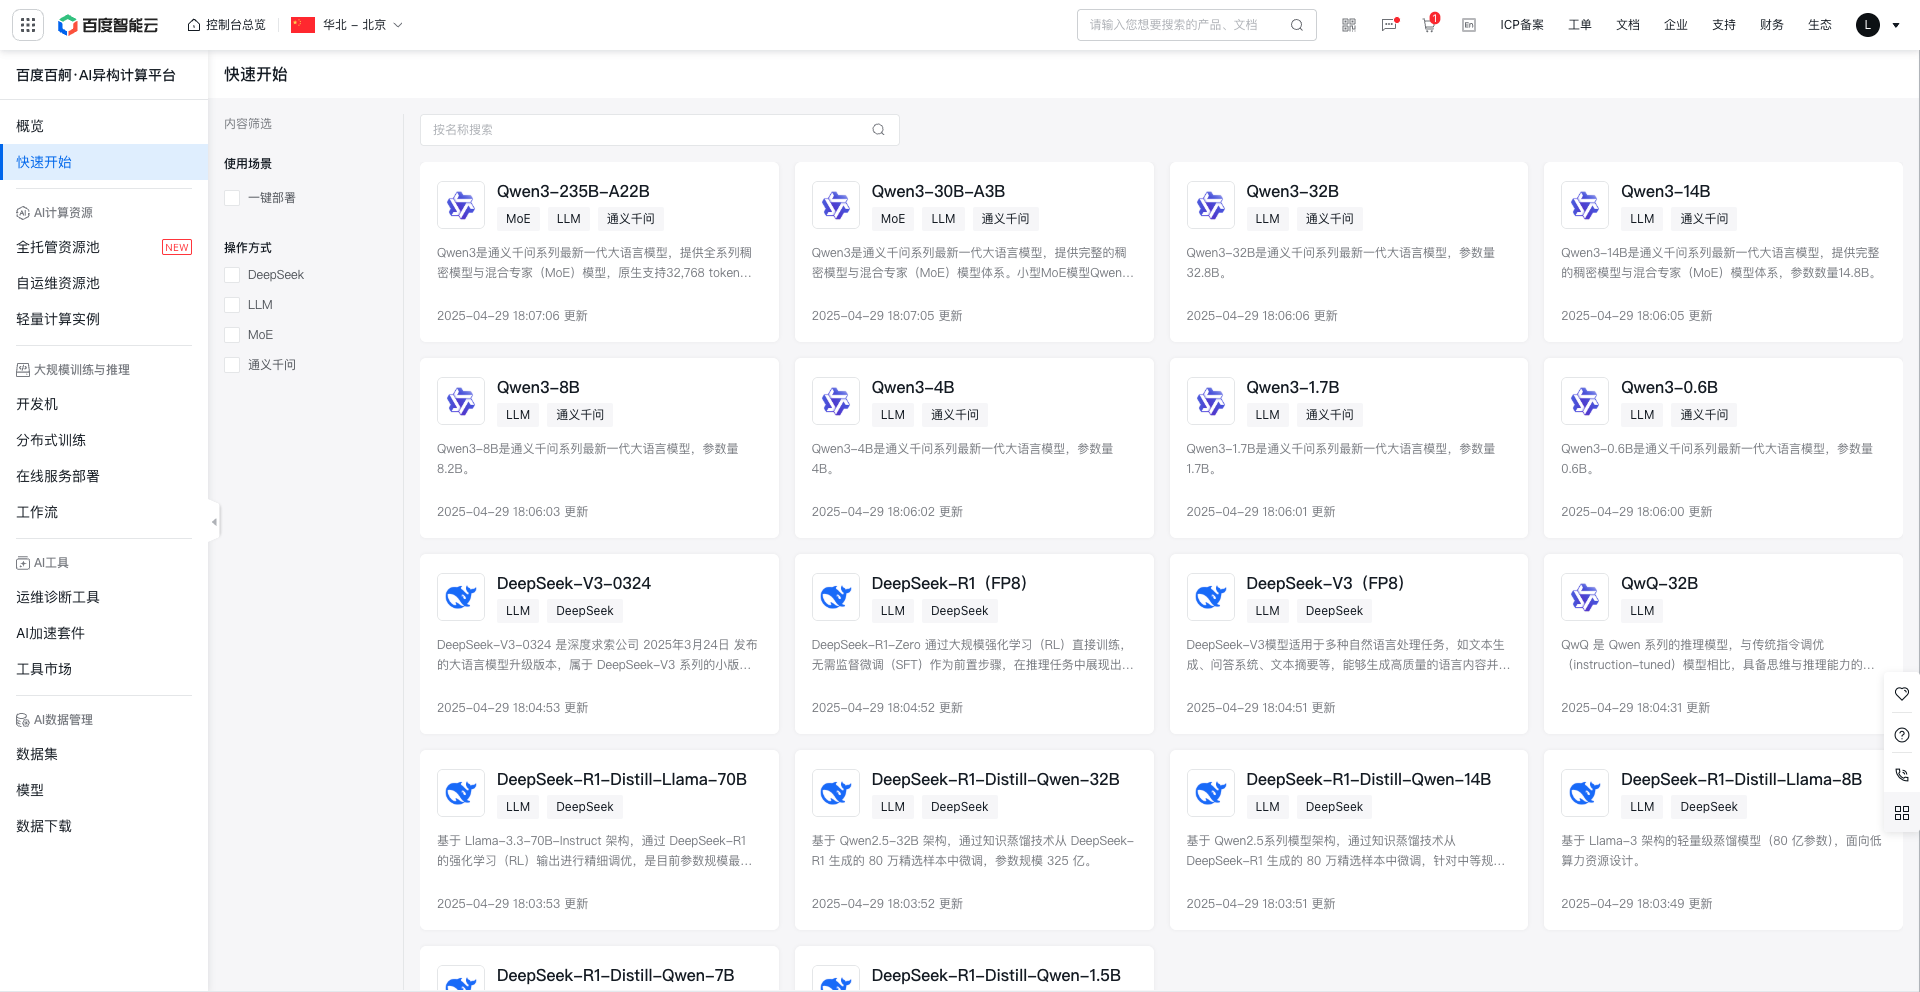Open 运维诊断工具 in sidebar
This screenshot has width=1920, height=992.
104,597
